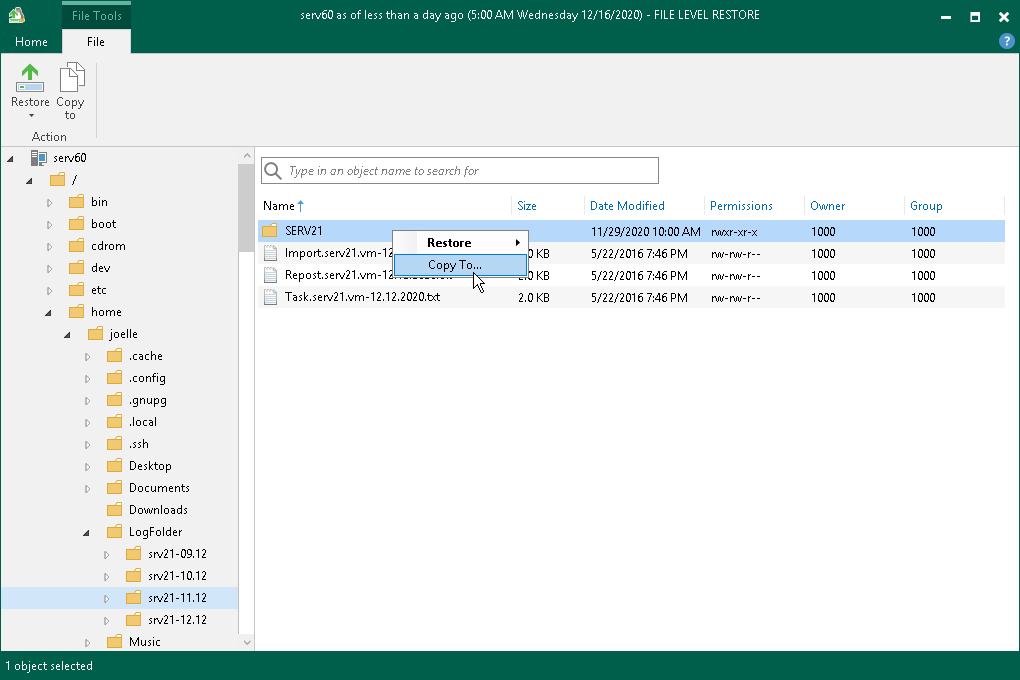Click the Restore toolbar icon
The image size is (1020, 680).
30,80
